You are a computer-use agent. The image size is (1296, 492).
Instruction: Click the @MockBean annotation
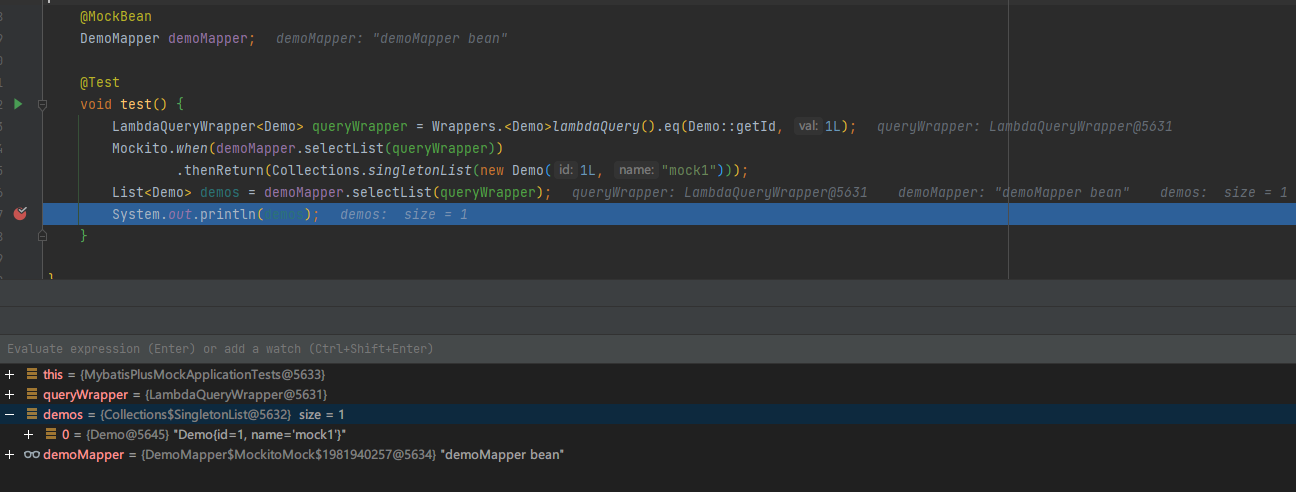point(116,17)
